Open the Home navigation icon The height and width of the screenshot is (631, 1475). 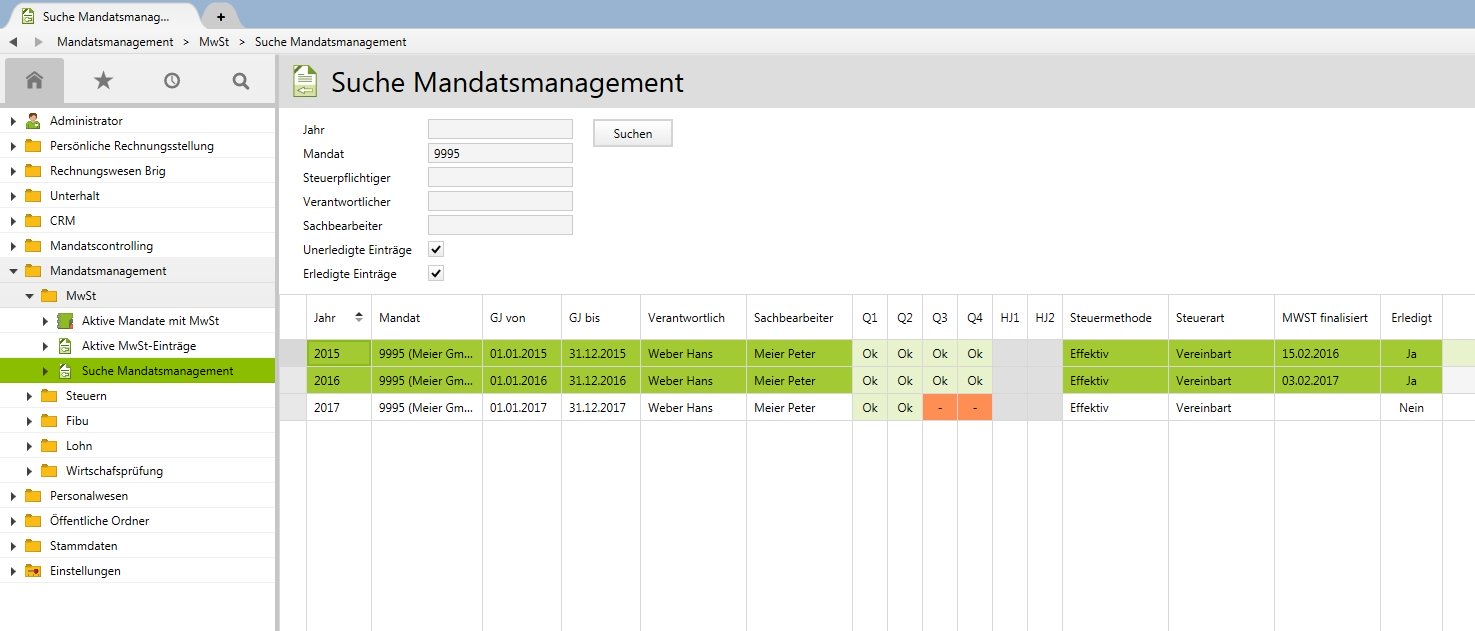tap(34, 81)
